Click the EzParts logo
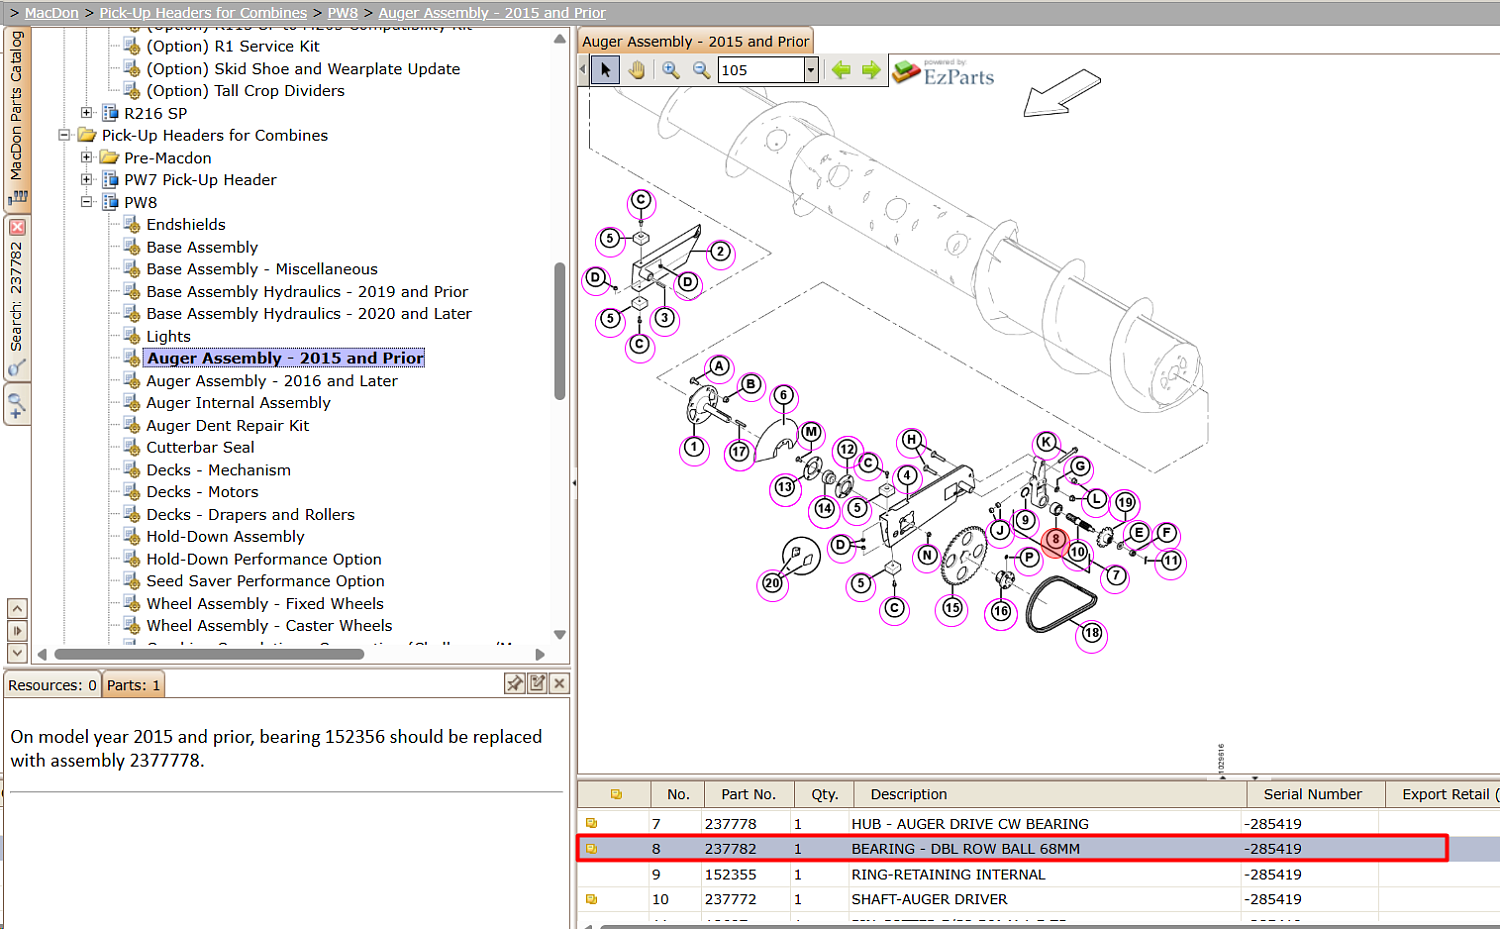 pyautogui.click(x=943, y=72)
